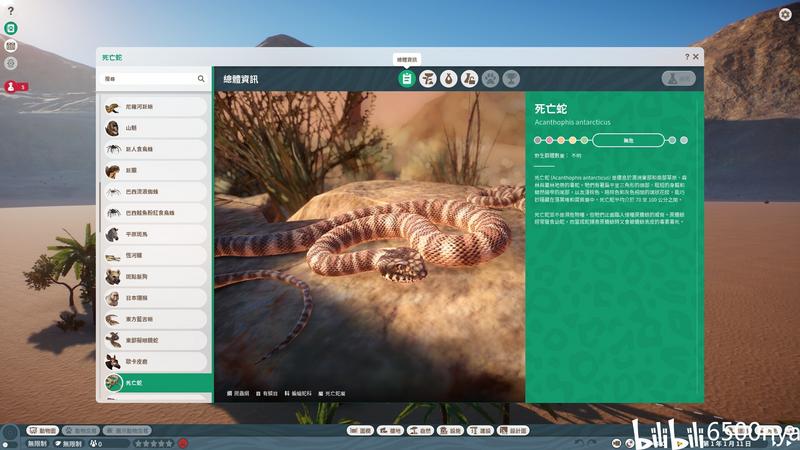Click the first orange conservation status dot

pyautogui.click(x=561, y=140)
